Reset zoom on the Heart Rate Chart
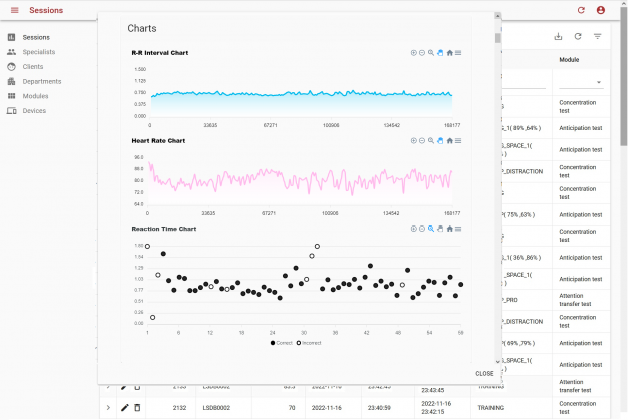The image size is (628, 420). pyautogui.click(x=449, y=141)
